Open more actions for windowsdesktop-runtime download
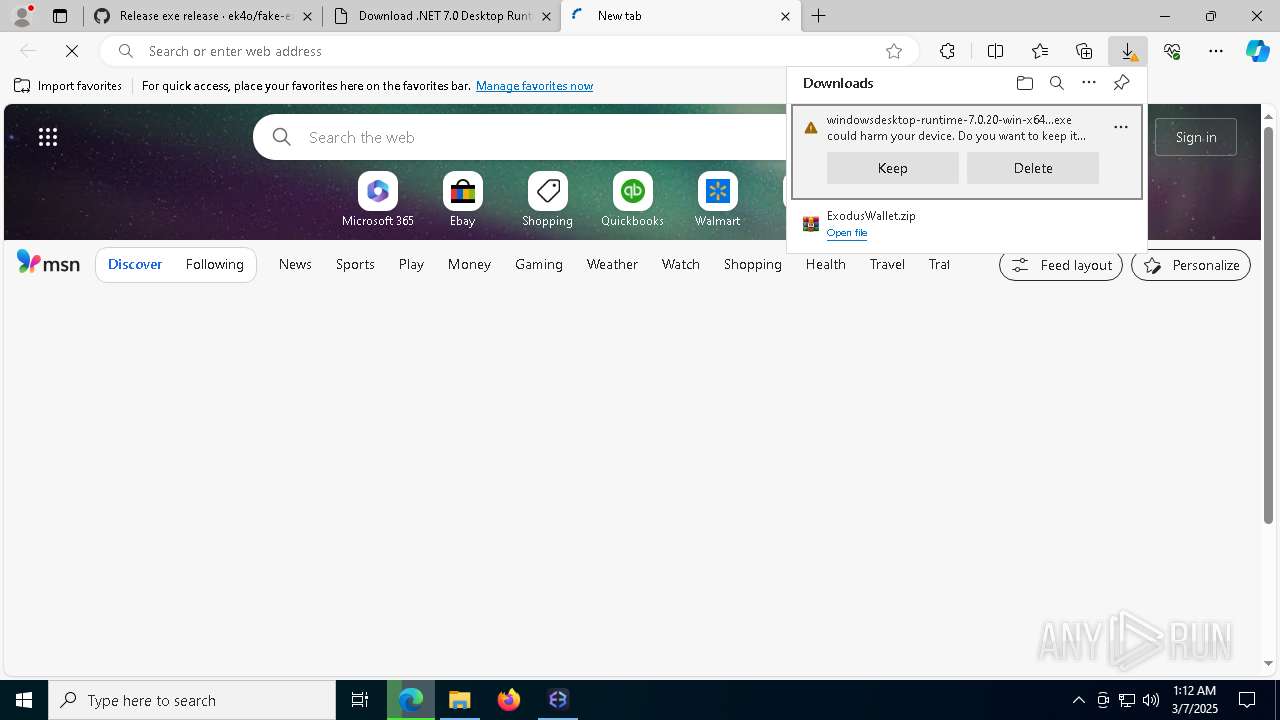 pos(1121,127)
